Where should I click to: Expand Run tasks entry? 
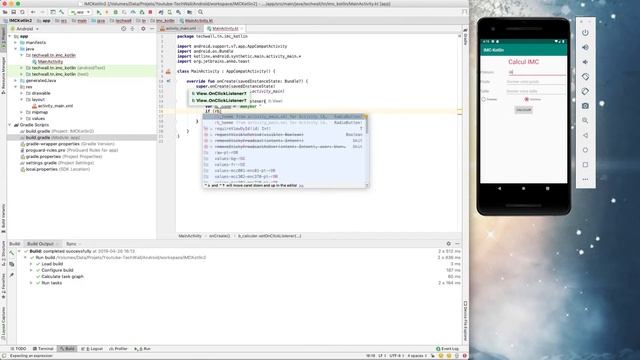click(31, 283)
